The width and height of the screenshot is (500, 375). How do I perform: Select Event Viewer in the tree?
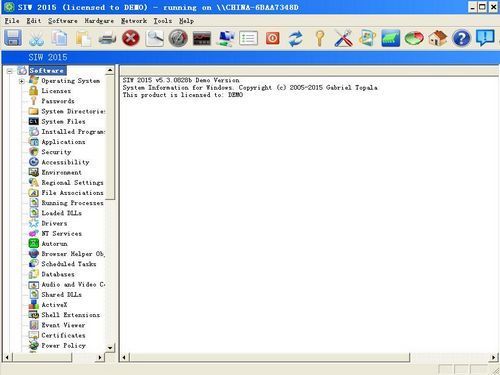[63, 325]
